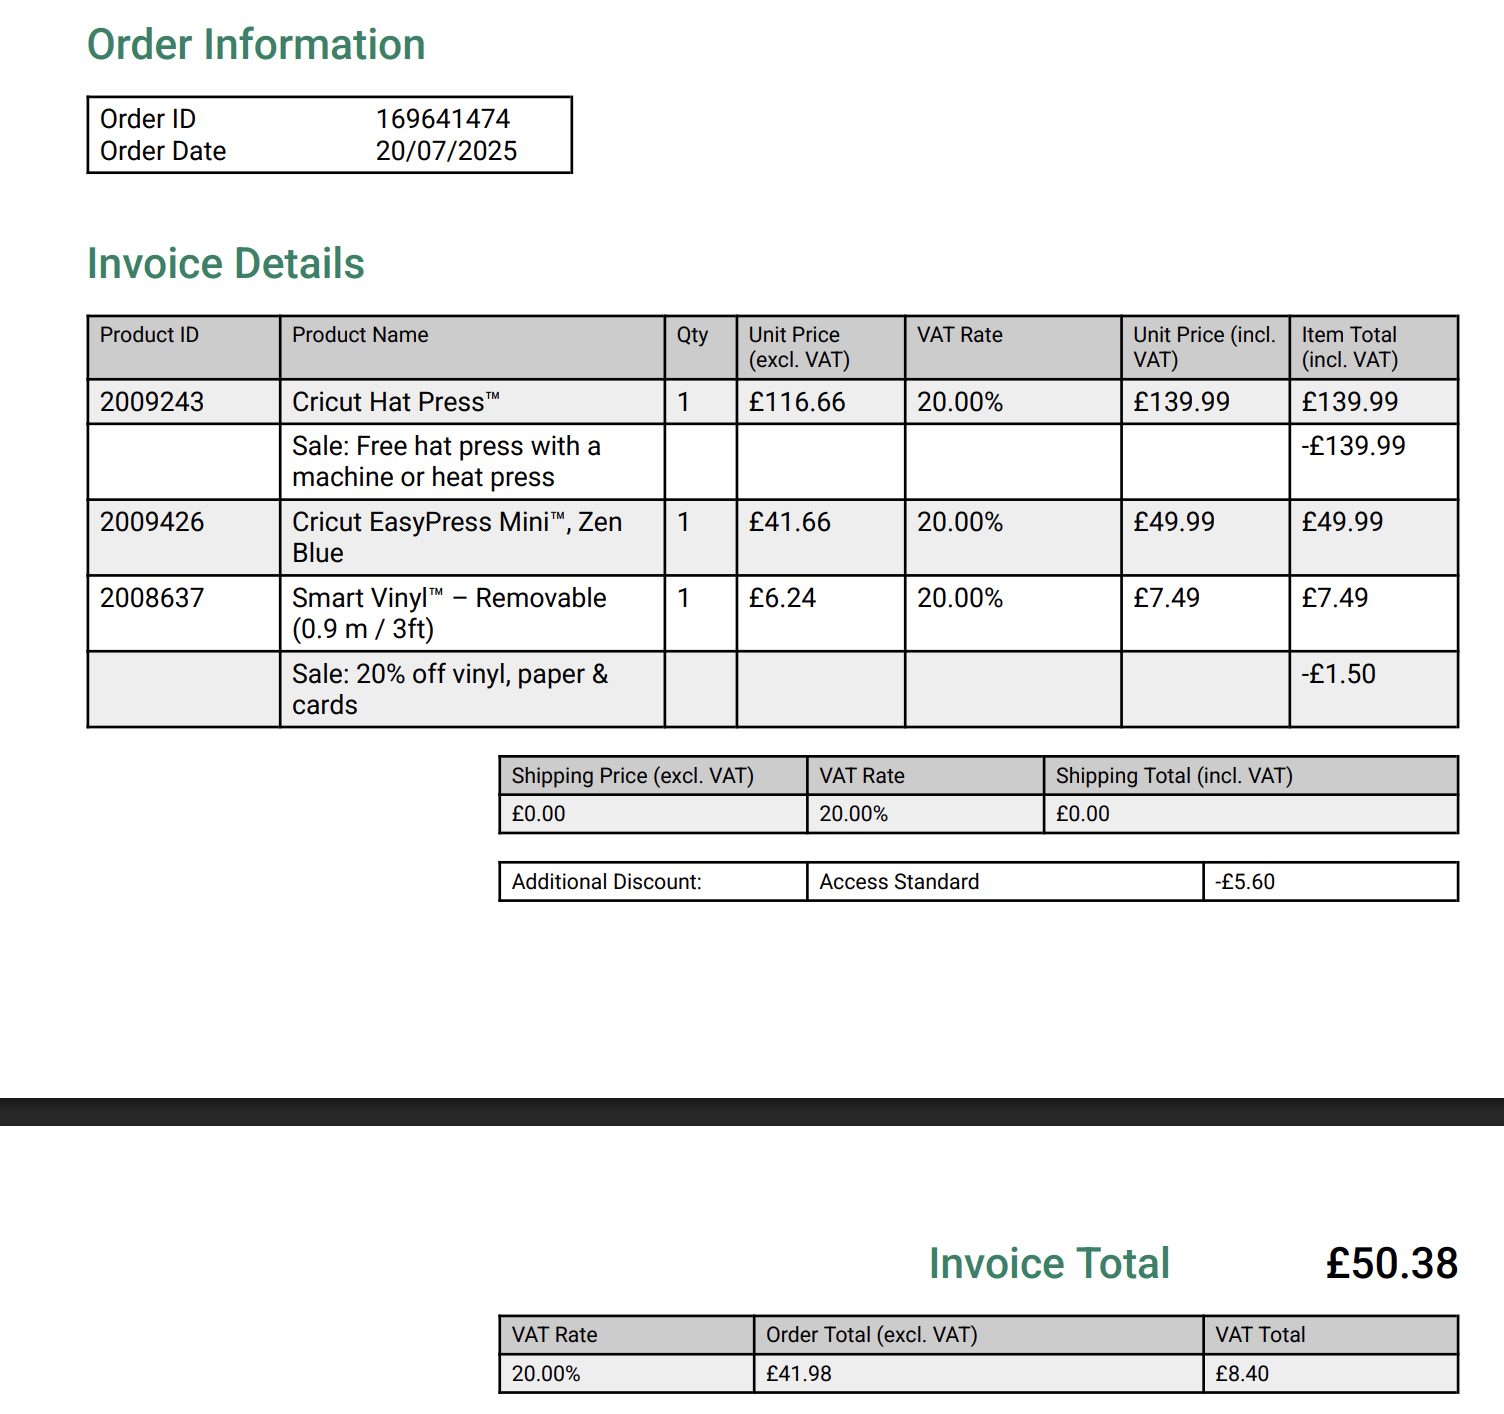Image resolution: width=1504 pixels, height=1414 pixels.
Task: Click the Order ID number 169641474
Action: 443,119
